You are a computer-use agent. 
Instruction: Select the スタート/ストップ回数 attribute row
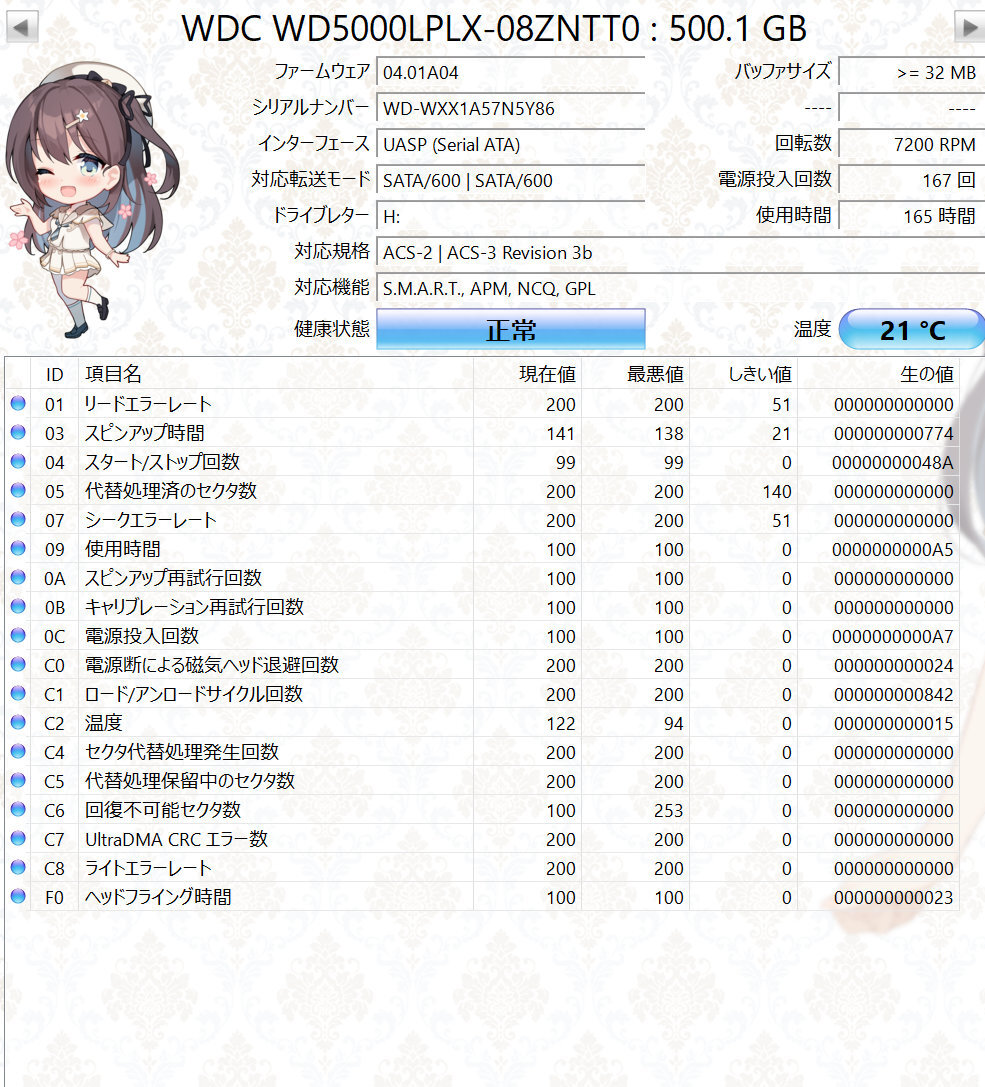(482, 462)
